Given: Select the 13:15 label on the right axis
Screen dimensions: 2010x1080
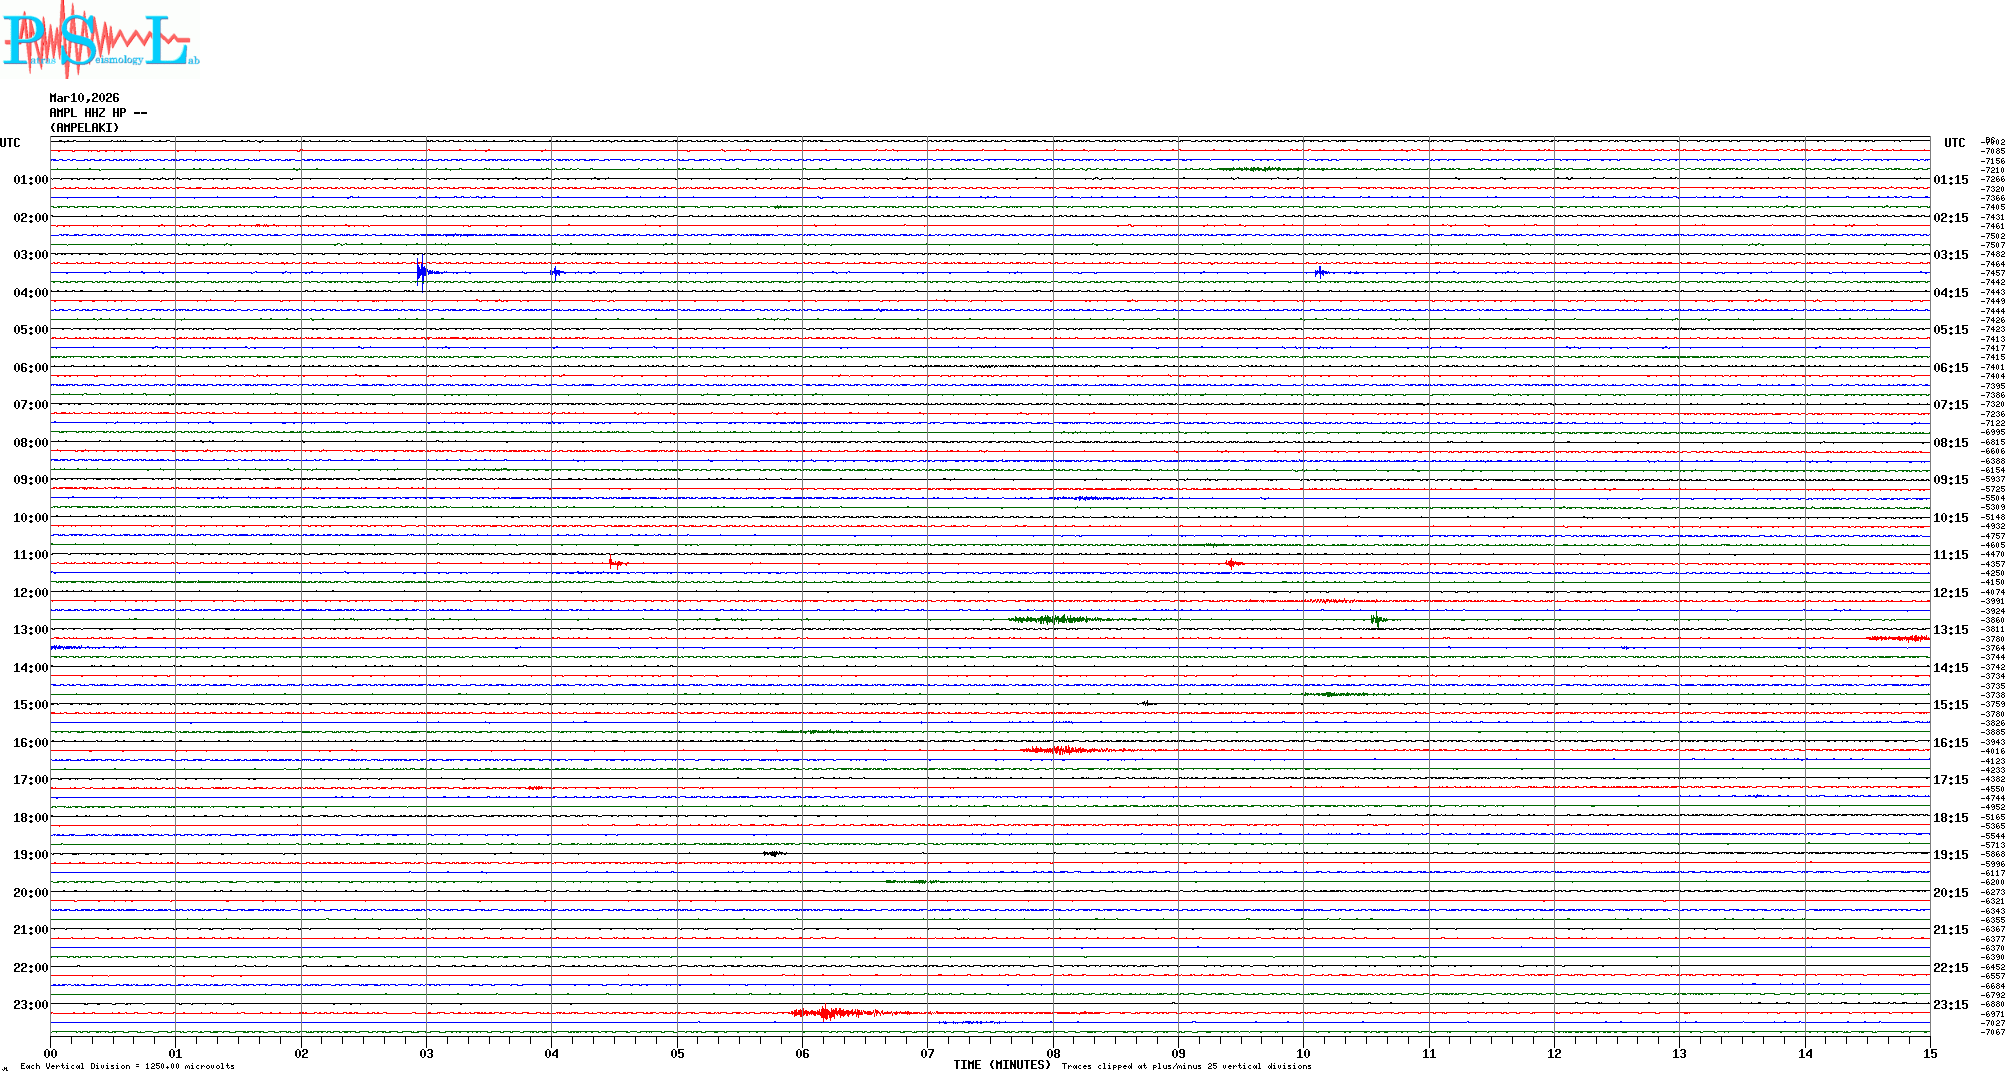Looking at the screenshot, I should click(1950, 630).
